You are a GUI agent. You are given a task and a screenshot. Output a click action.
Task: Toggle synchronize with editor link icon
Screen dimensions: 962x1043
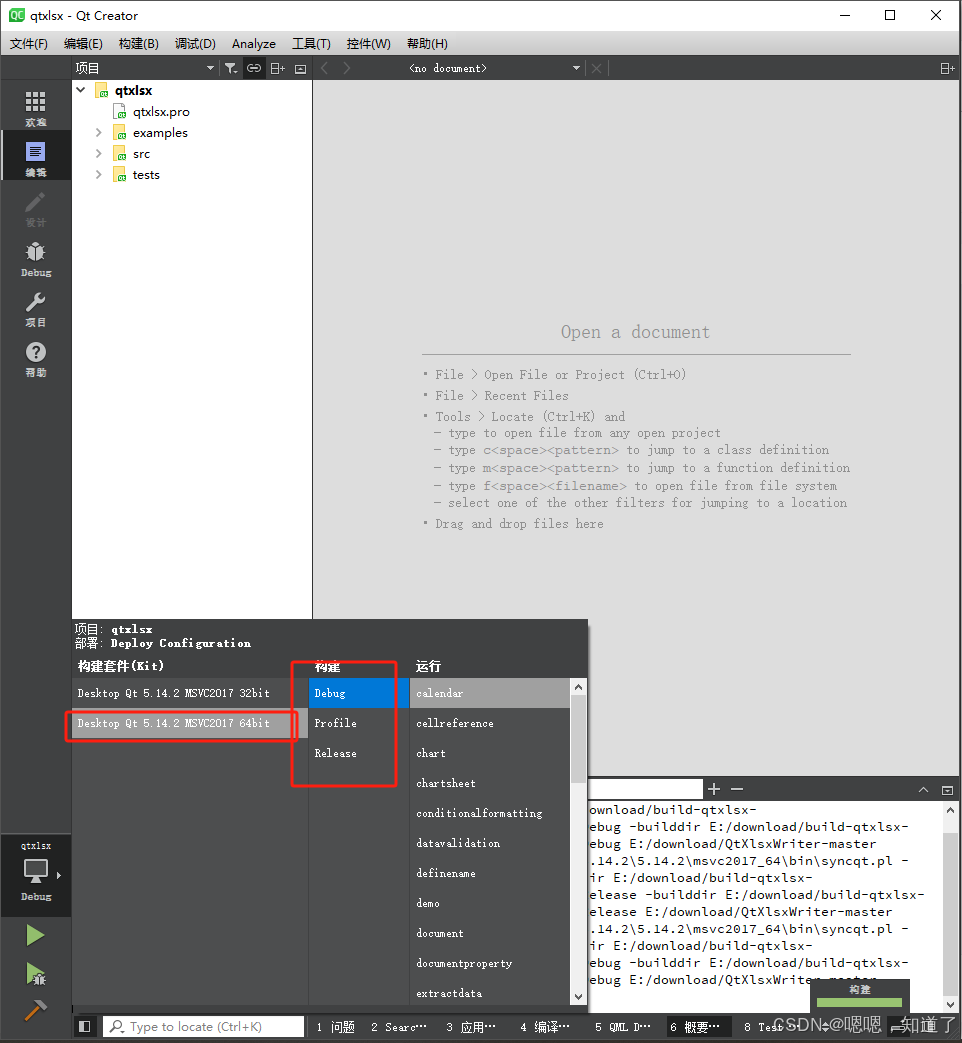[x=253, y=68]
